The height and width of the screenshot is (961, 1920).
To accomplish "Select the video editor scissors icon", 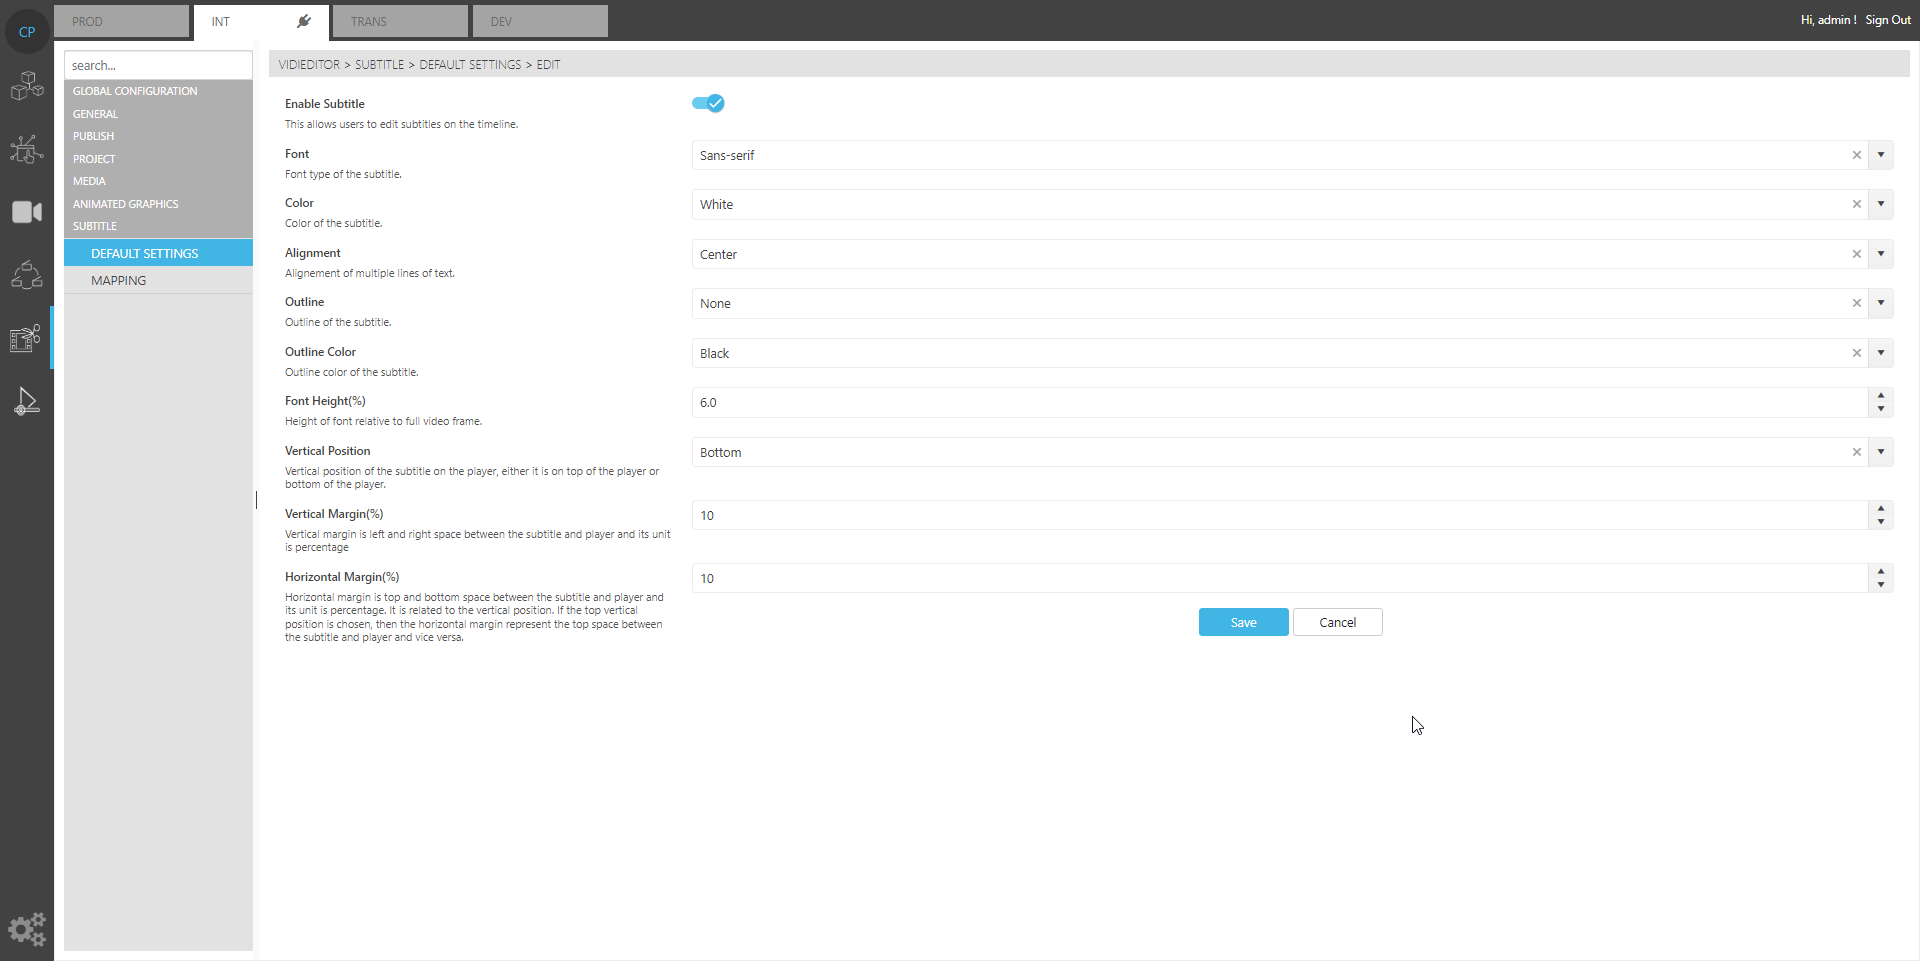I will pos(27,339).
